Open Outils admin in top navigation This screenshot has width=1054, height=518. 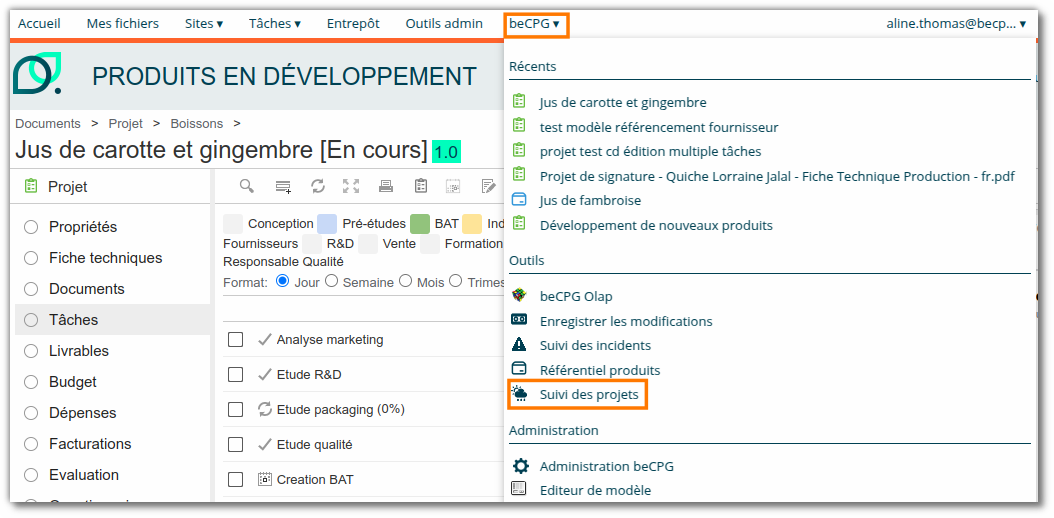[x=444, y=24]
